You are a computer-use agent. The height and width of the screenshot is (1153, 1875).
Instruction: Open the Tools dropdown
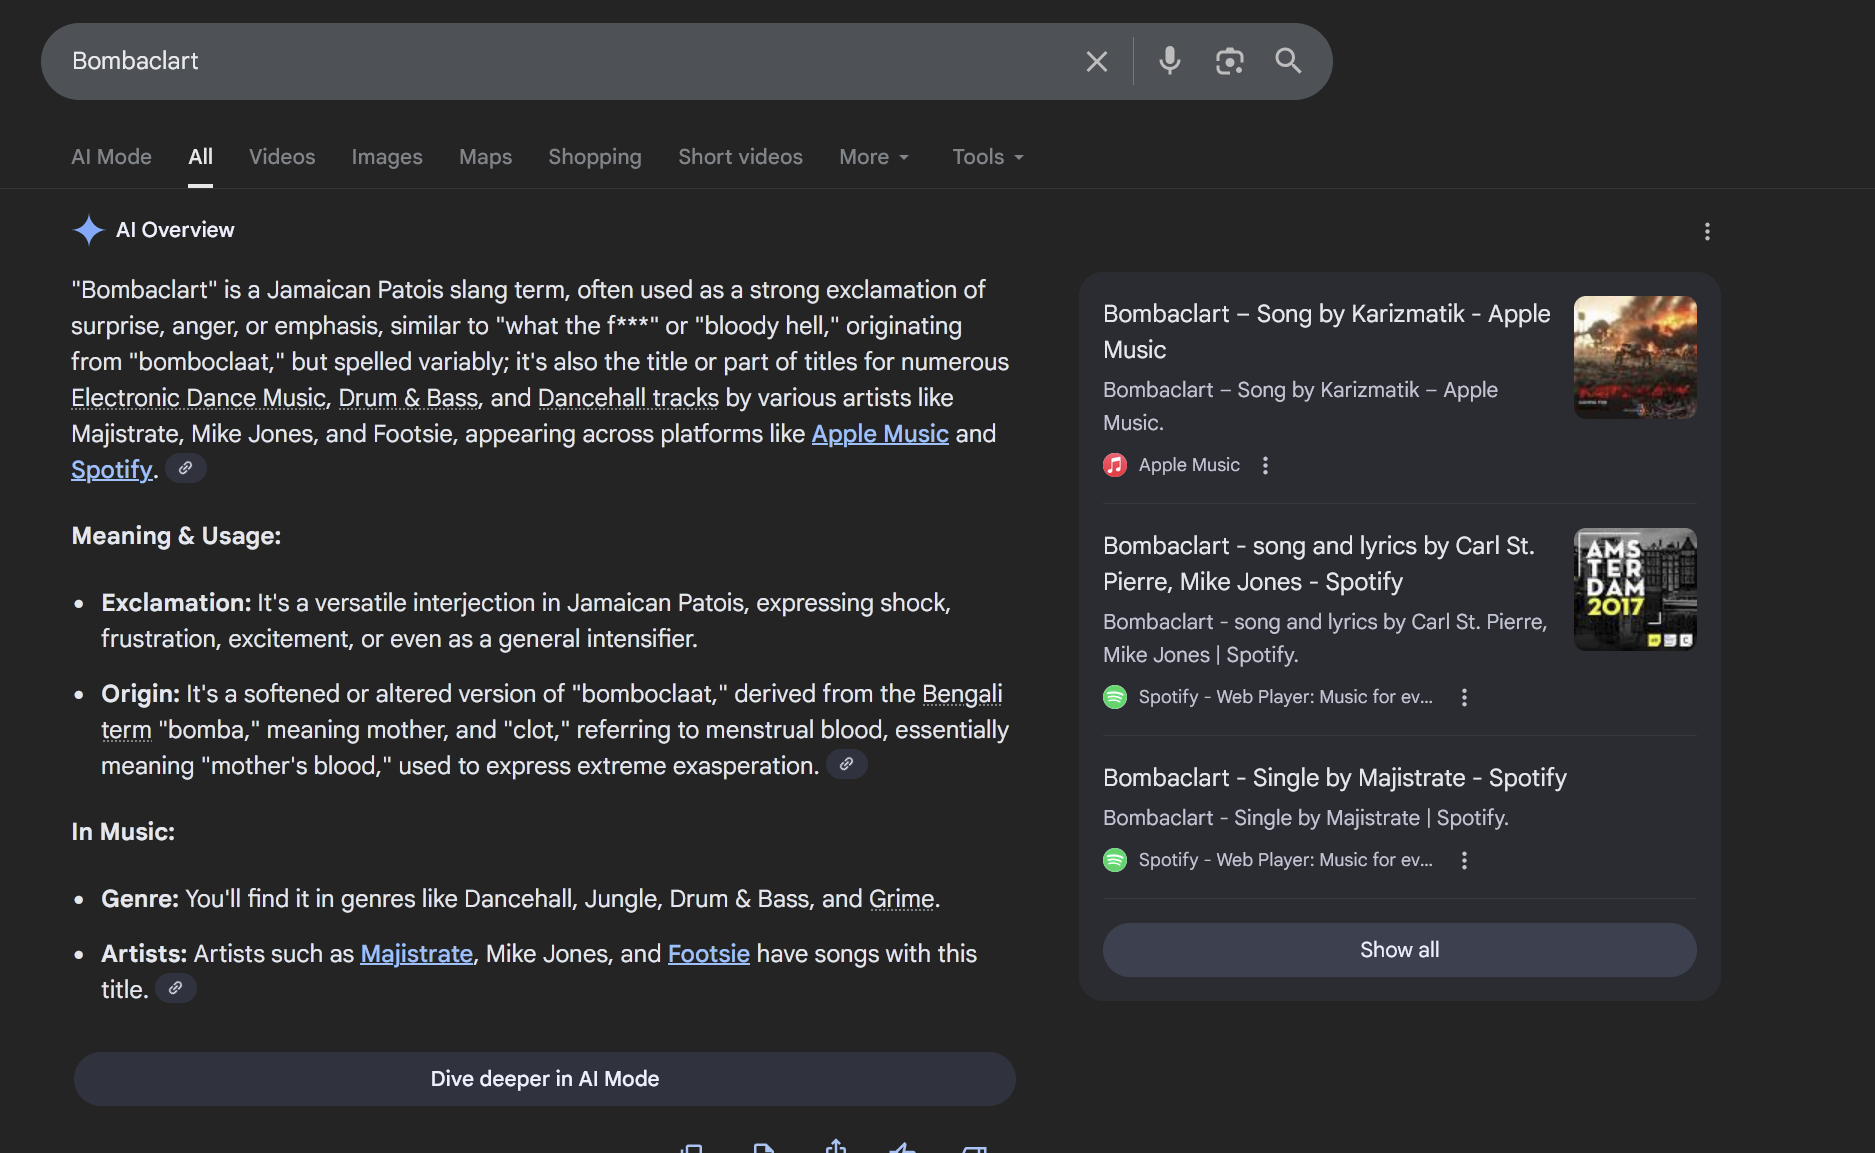pyautogui.click(x=988, y=157)
